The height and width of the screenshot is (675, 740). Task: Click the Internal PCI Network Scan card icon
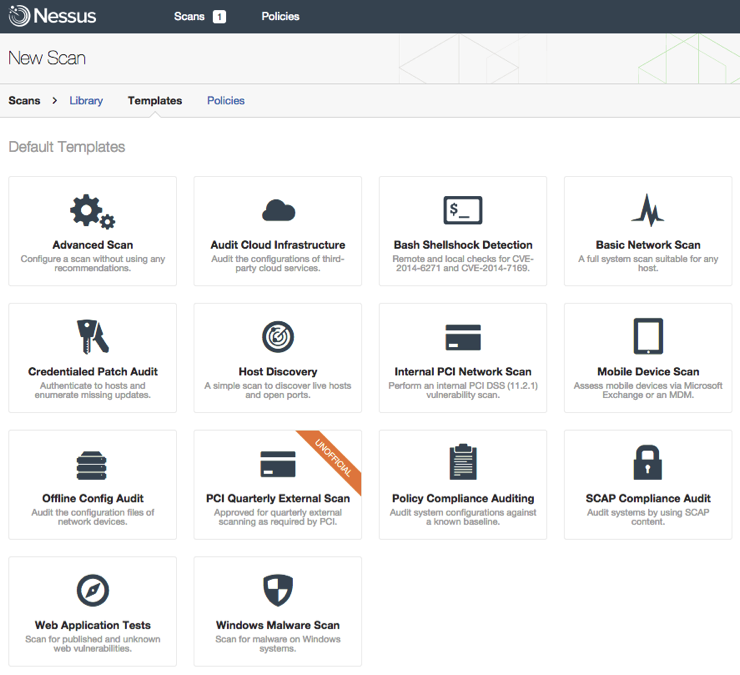[463, 337]
